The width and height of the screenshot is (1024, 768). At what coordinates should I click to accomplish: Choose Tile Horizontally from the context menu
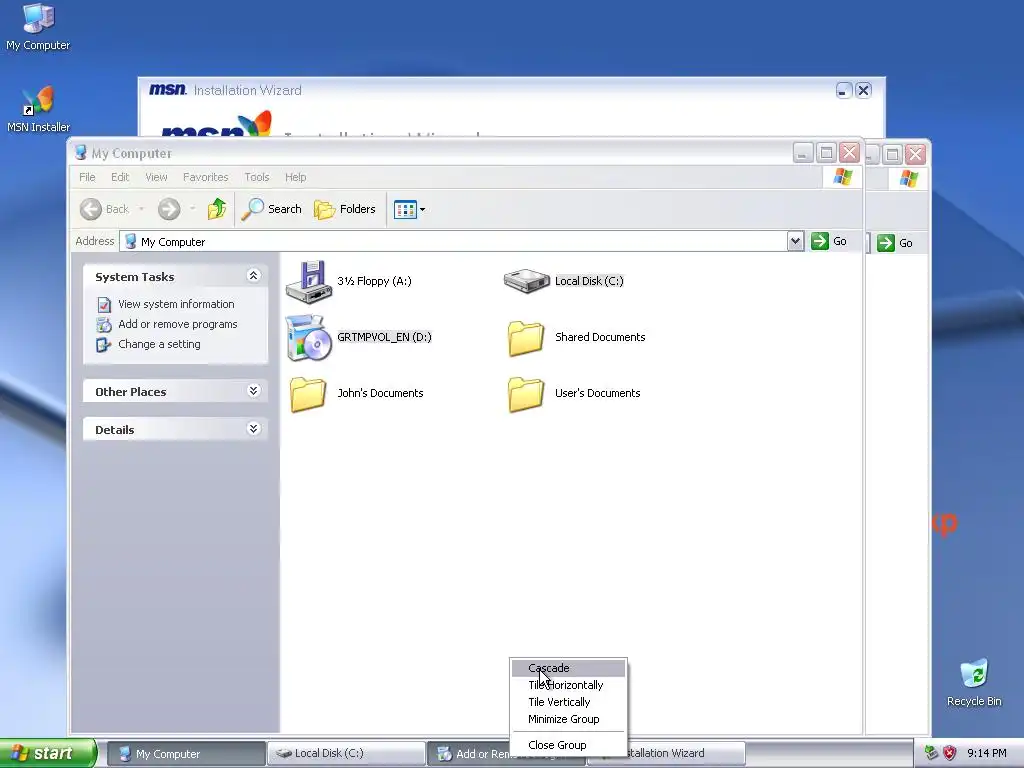coord(568,685)
